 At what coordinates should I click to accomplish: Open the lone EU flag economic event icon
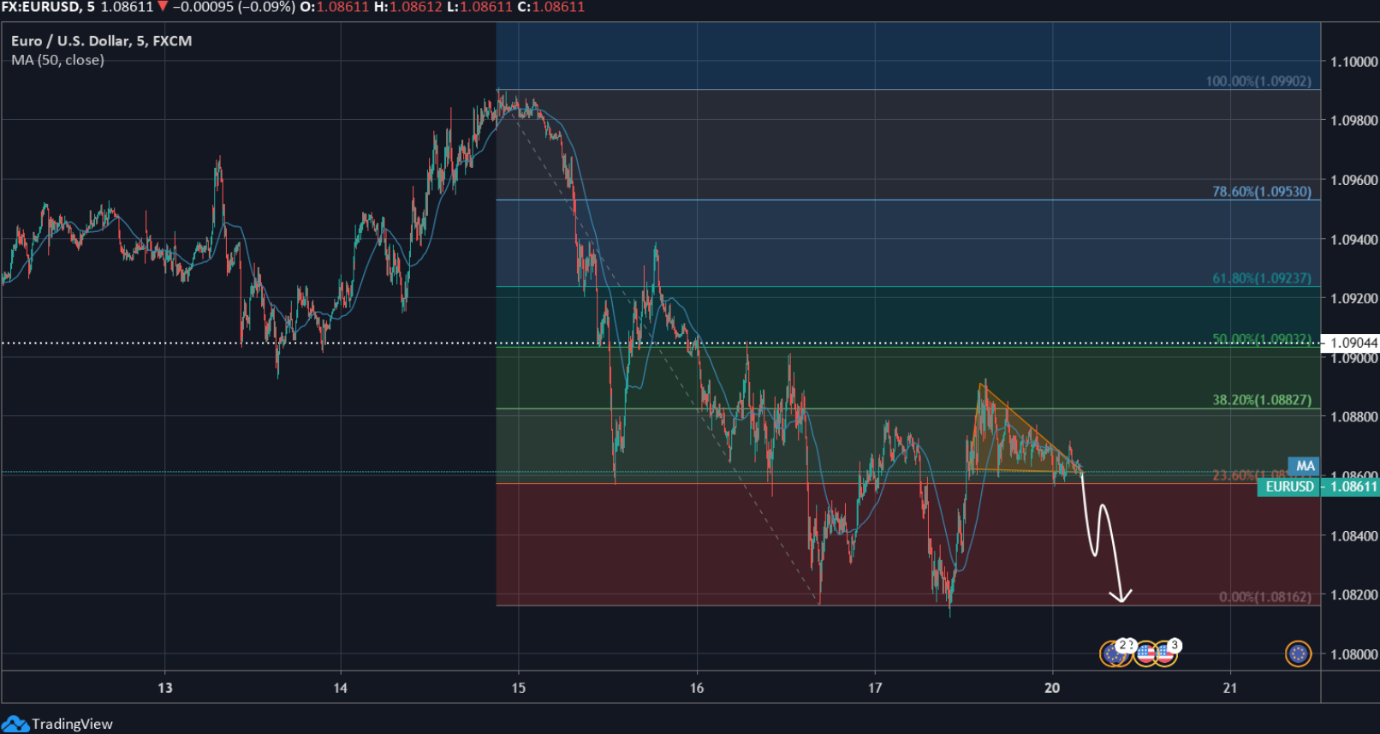click(1298, 654)
